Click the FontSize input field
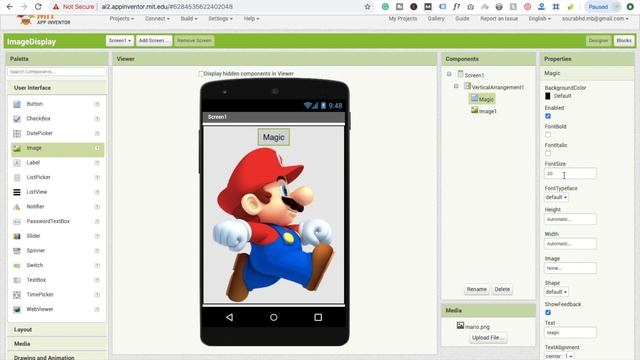 point(570,174)
